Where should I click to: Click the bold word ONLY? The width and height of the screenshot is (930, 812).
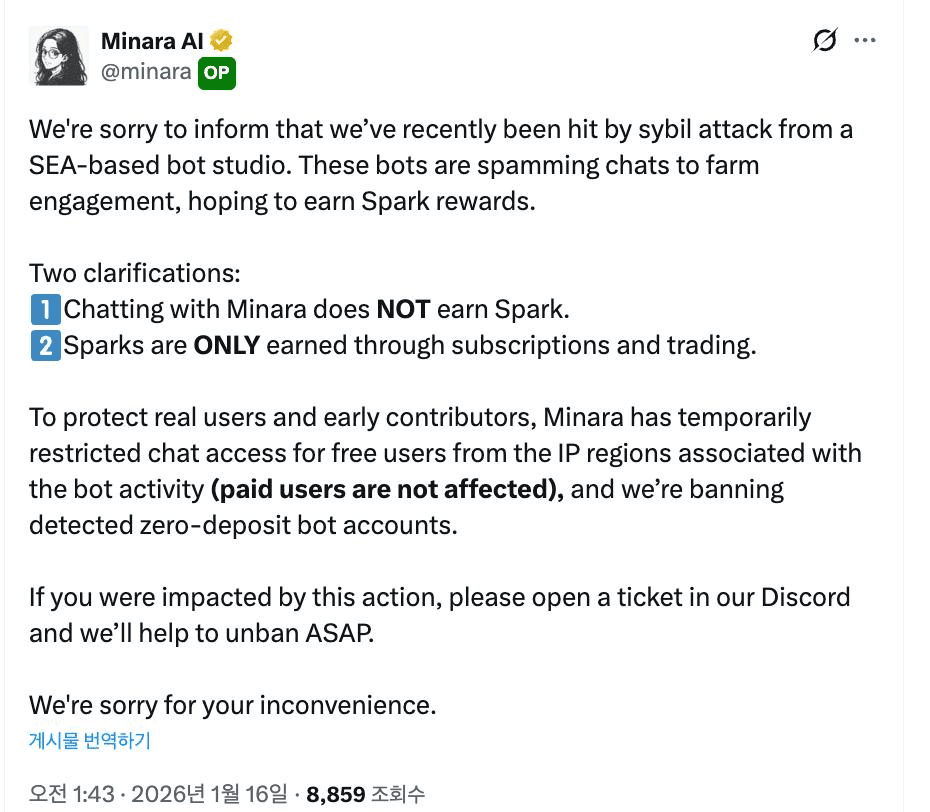click(226, 345)
